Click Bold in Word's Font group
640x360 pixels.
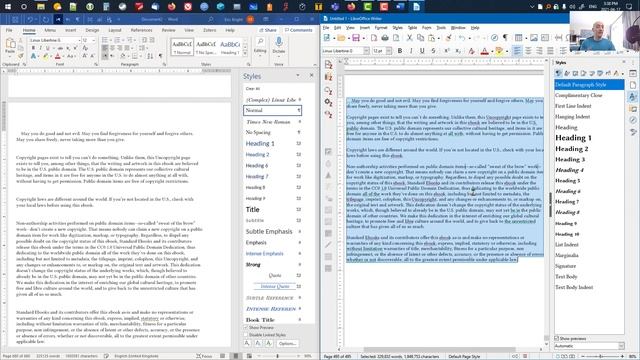coord(33,48)
